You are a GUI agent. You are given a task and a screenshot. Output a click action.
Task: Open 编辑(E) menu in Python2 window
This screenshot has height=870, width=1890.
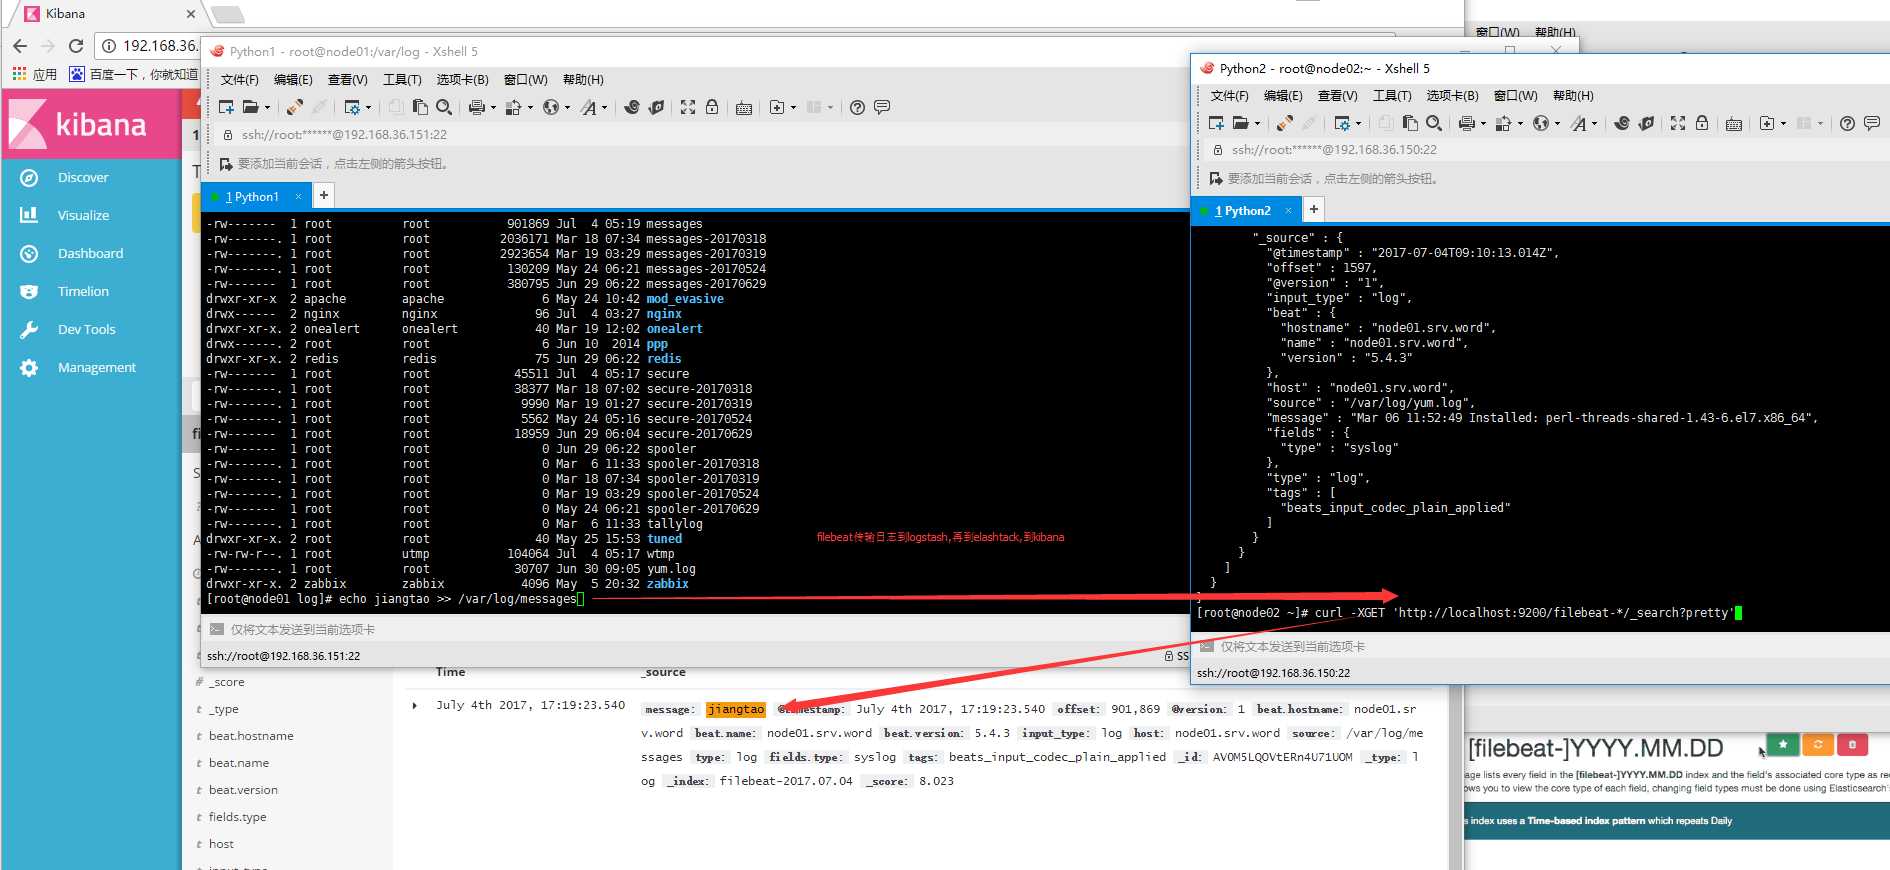click(x=1283, y=96)
